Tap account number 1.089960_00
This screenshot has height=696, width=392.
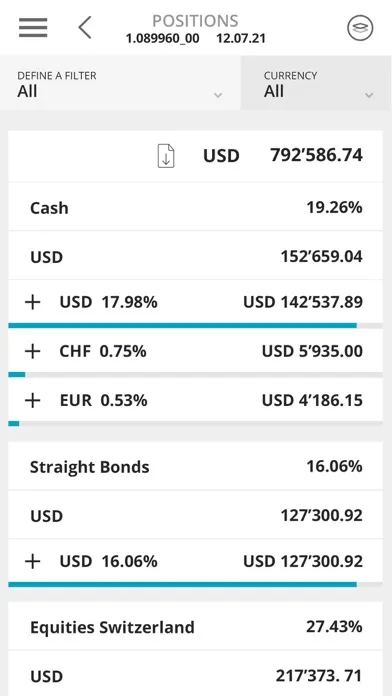tap(162, 39)
